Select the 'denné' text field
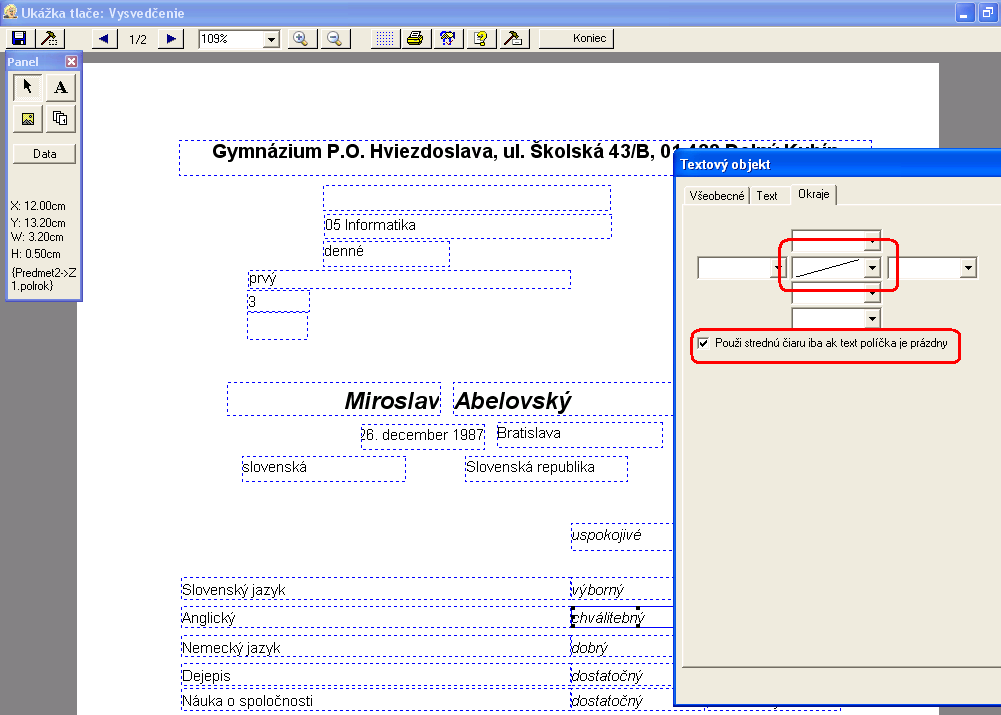The image size is (1001, 715). tap(386, 253)
